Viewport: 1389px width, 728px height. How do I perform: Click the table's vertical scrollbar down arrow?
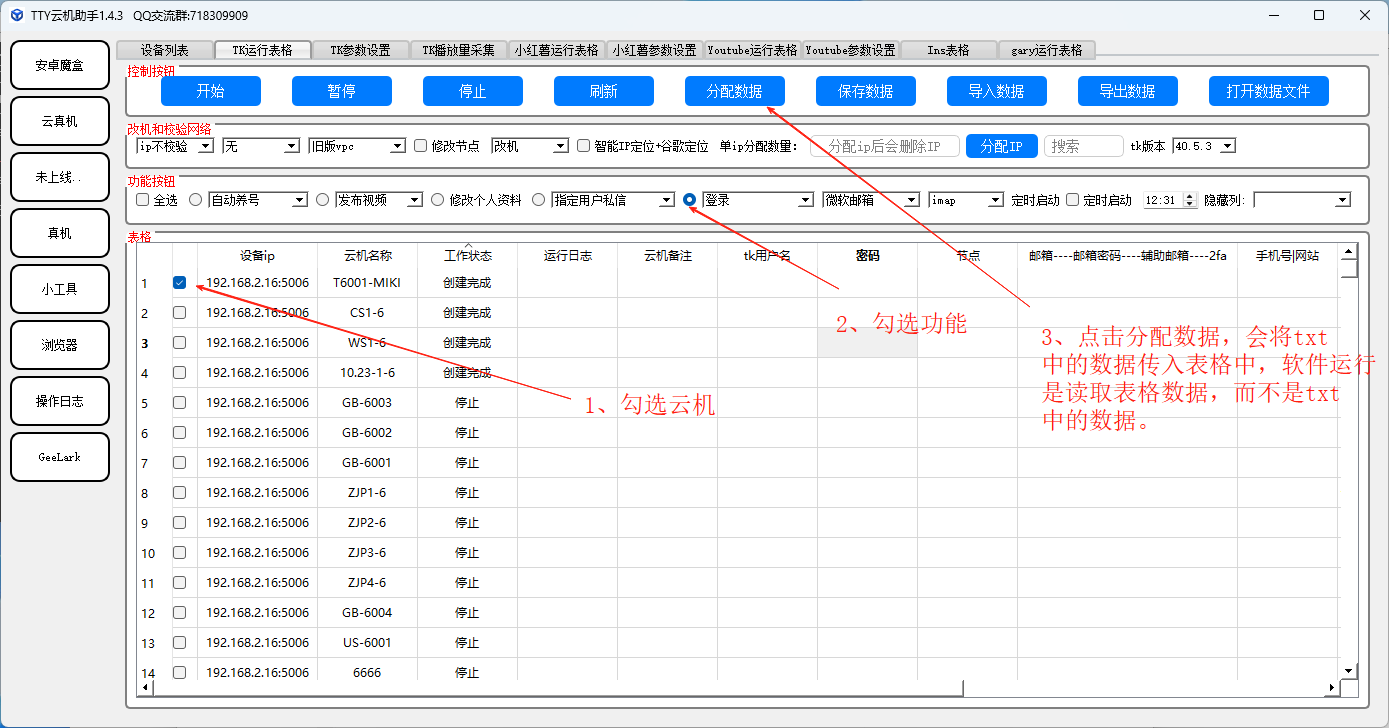click(x=1347, y=670)
